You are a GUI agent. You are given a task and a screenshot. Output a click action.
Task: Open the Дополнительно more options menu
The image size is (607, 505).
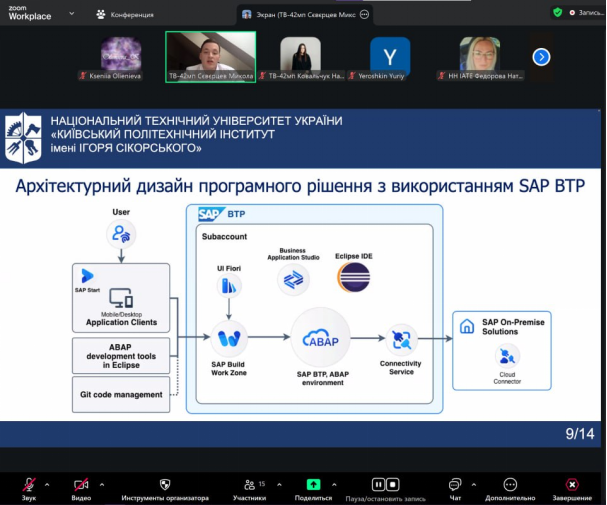511,484
